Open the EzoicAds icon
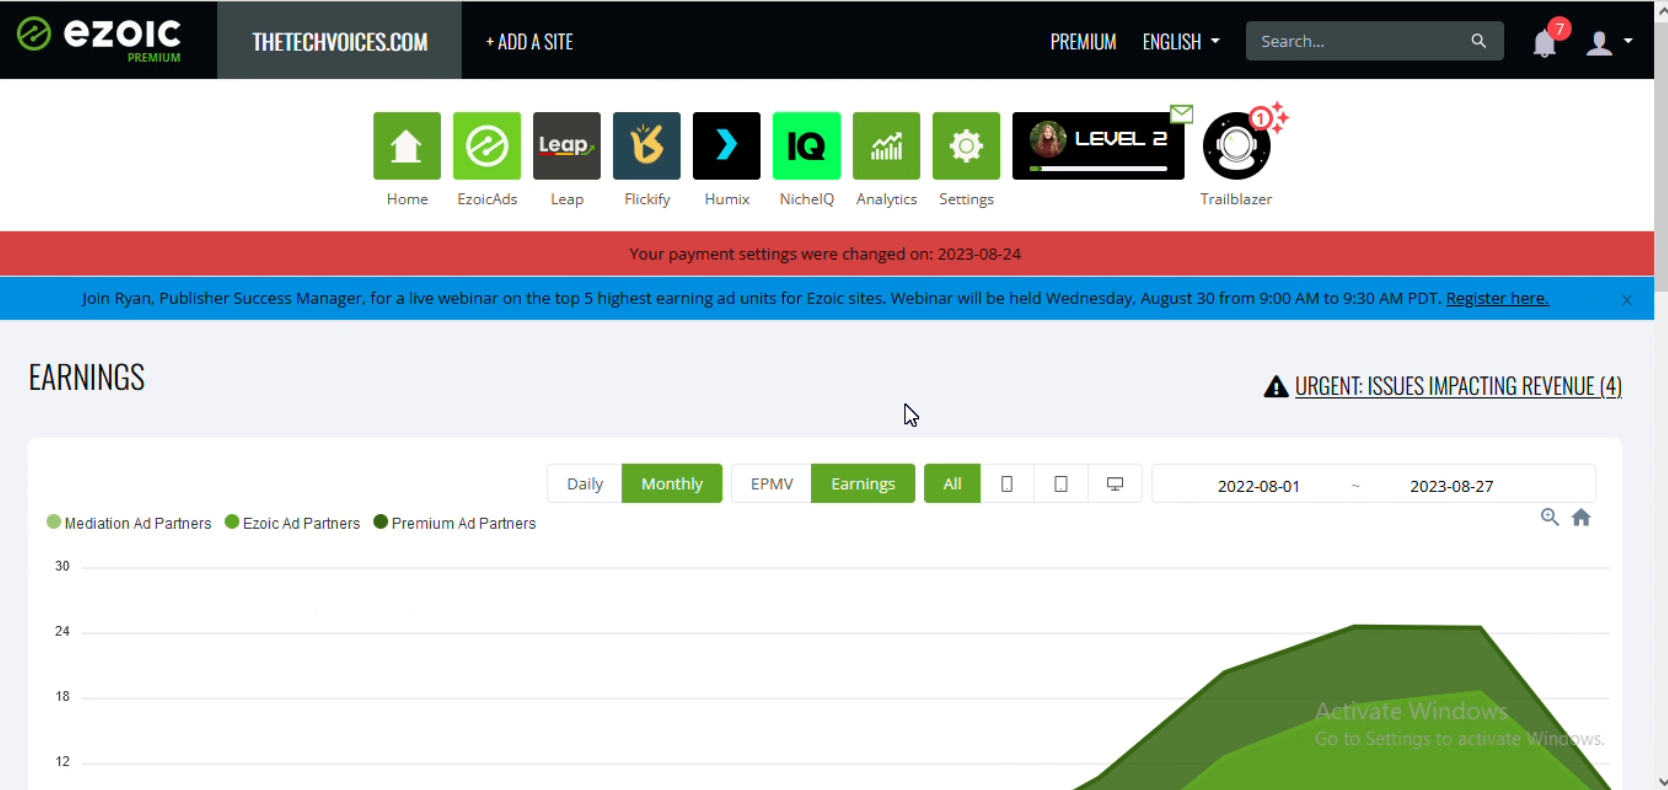 point(487,146)
